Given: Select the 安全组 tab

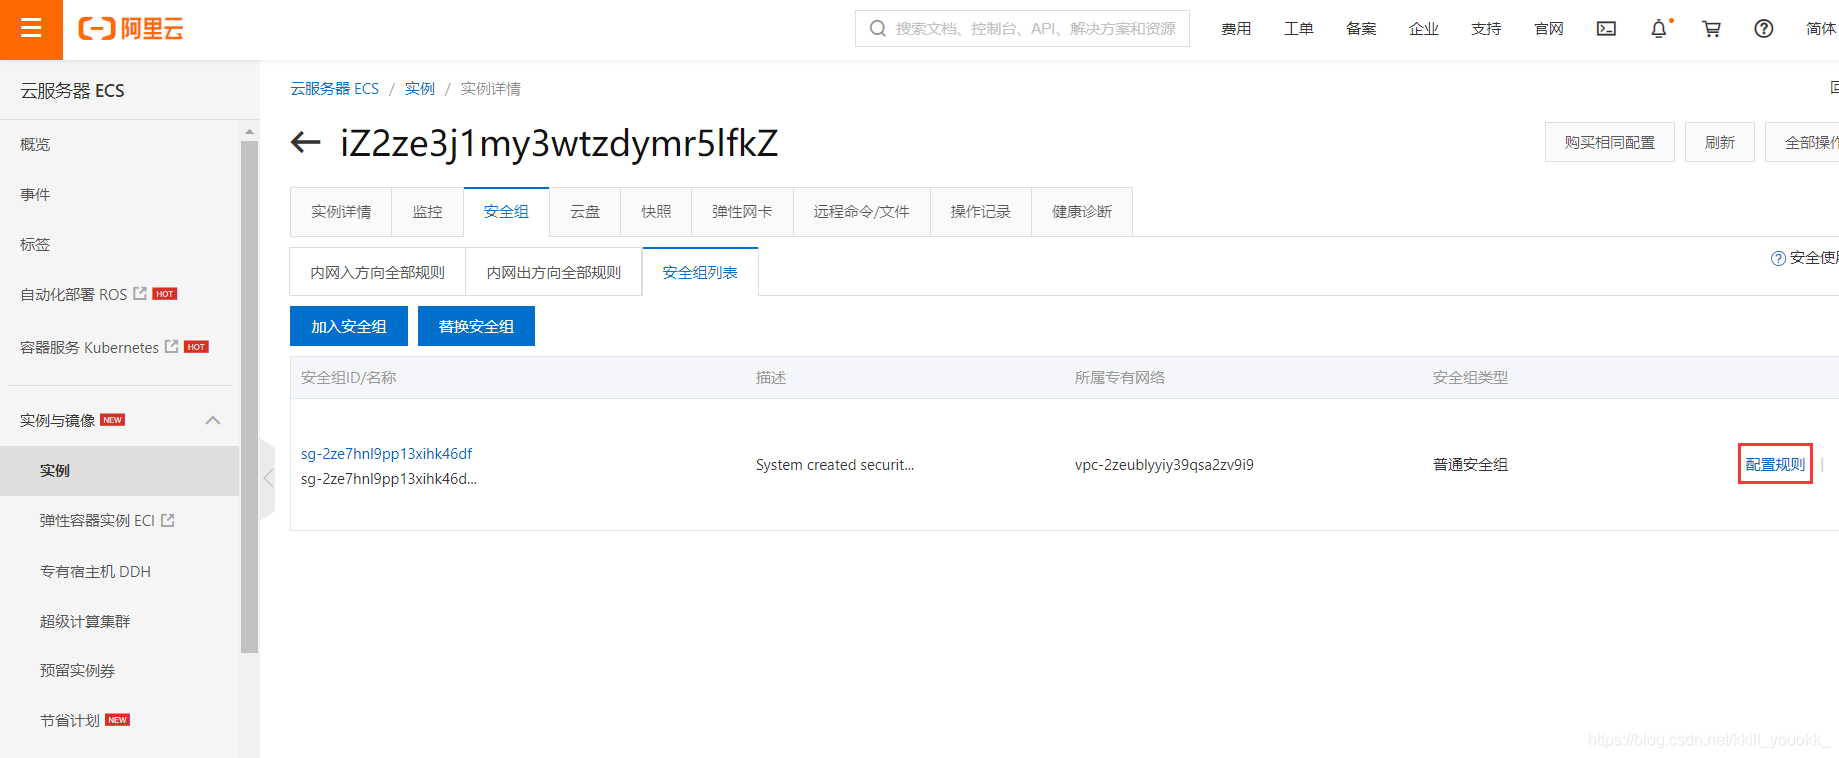Looking at the screenshot, I should point(506,212).
